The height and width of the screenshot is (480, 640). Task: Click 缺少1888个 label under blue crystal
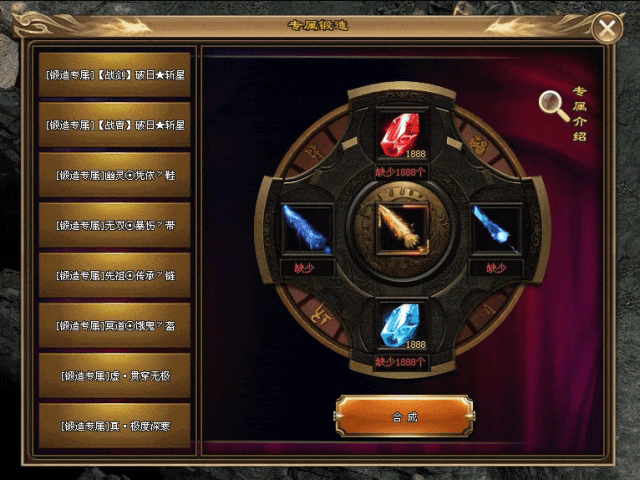[x=400, y=362]
